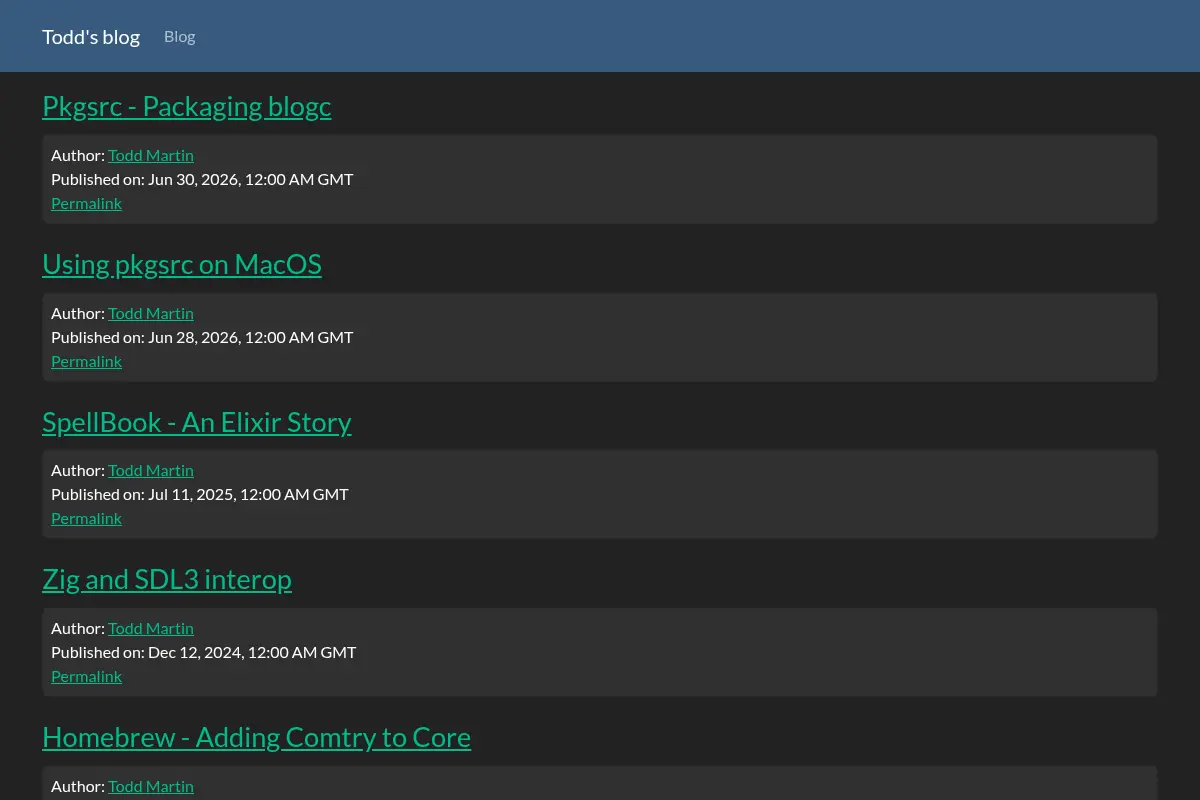
Task: Open the post Homebrew - Adding Comtry to Core
Action: click(256, 737)
